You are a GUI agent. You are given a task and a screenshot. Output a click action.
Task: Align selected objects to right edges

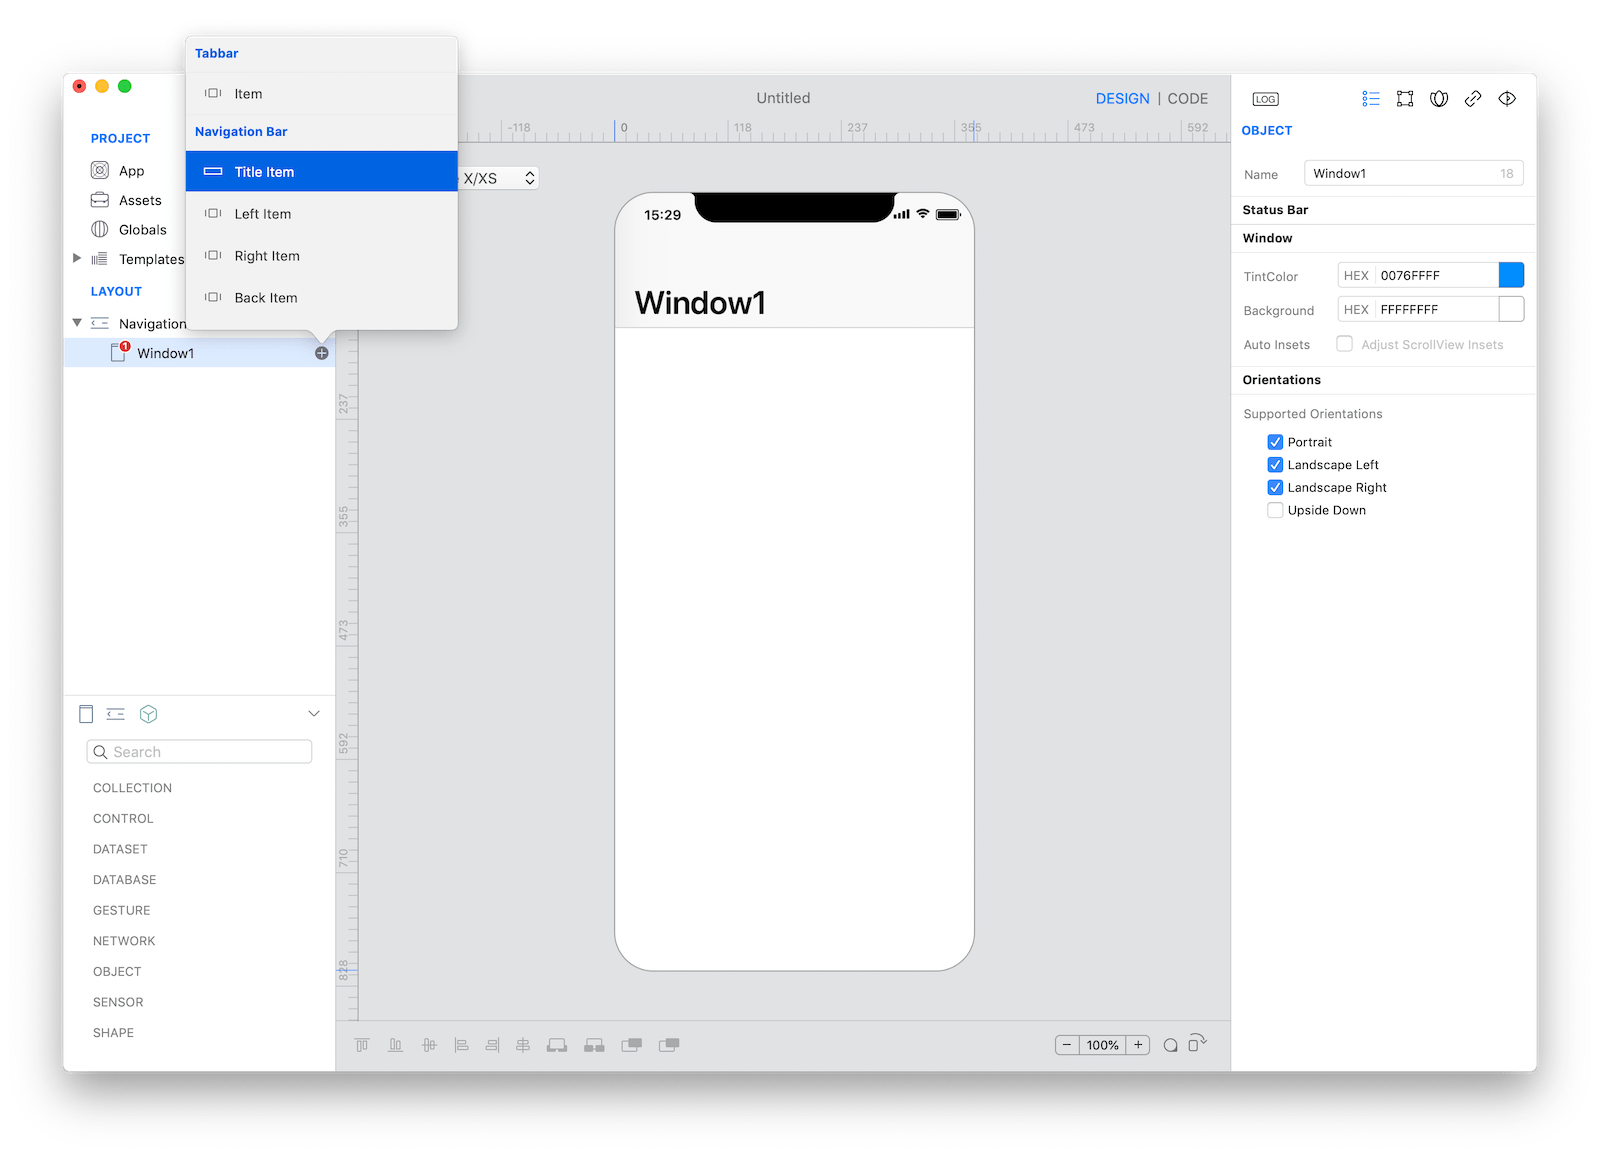(x=492, y=1045)
